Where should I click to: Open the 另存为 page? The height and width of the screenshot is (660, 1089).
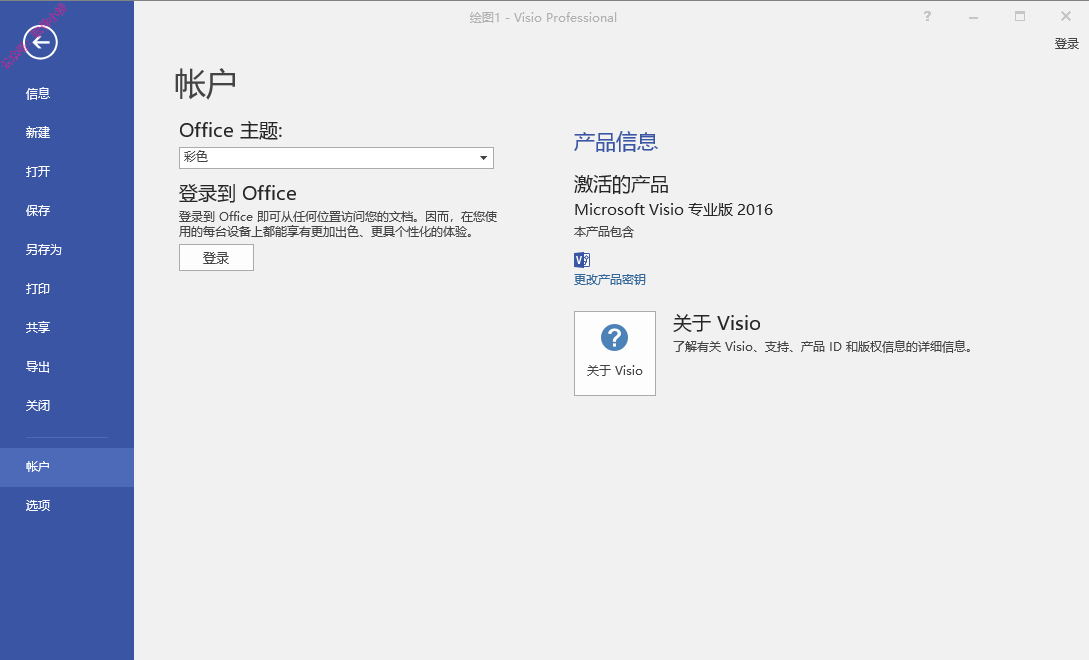[43, 249]
